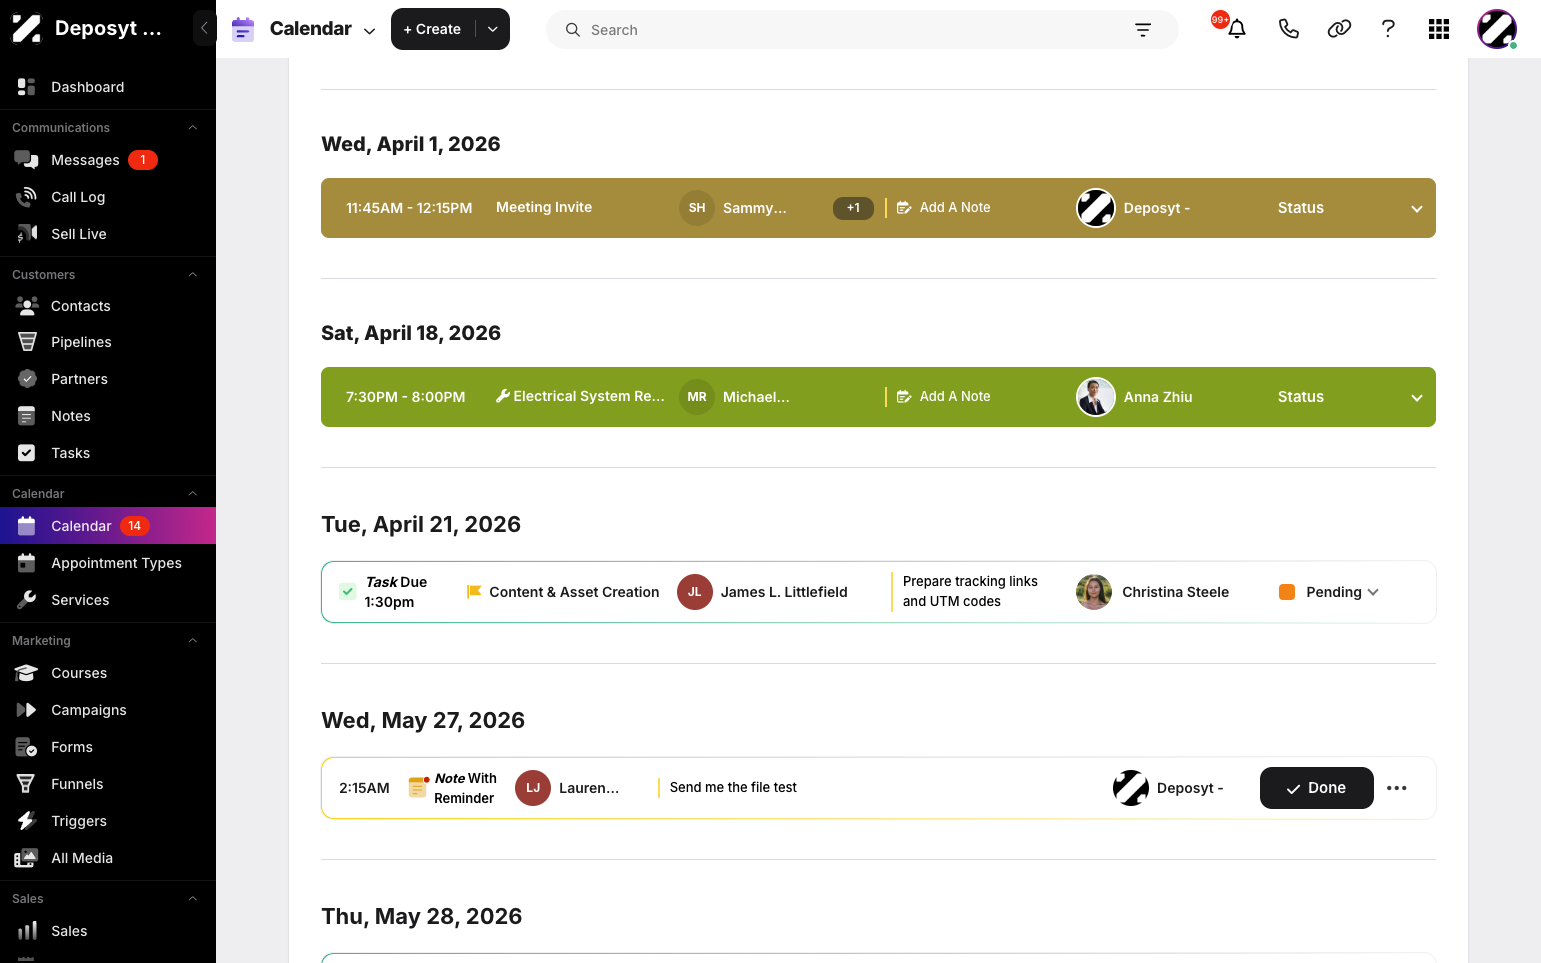This screenshot has height=963, width=1541.
Task: Open the Calendar view dropdown chevron
Action: click(369, 30)
